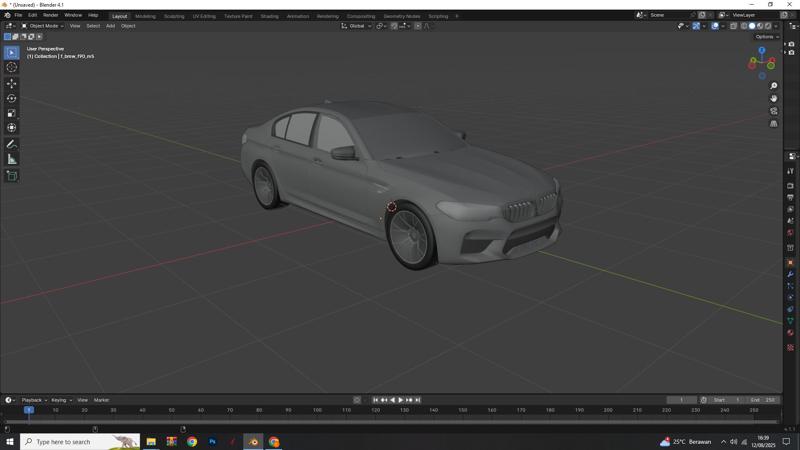800x450 pixels.
Task: Switch to UV Editing workspace tab
Action: [204, 16]
